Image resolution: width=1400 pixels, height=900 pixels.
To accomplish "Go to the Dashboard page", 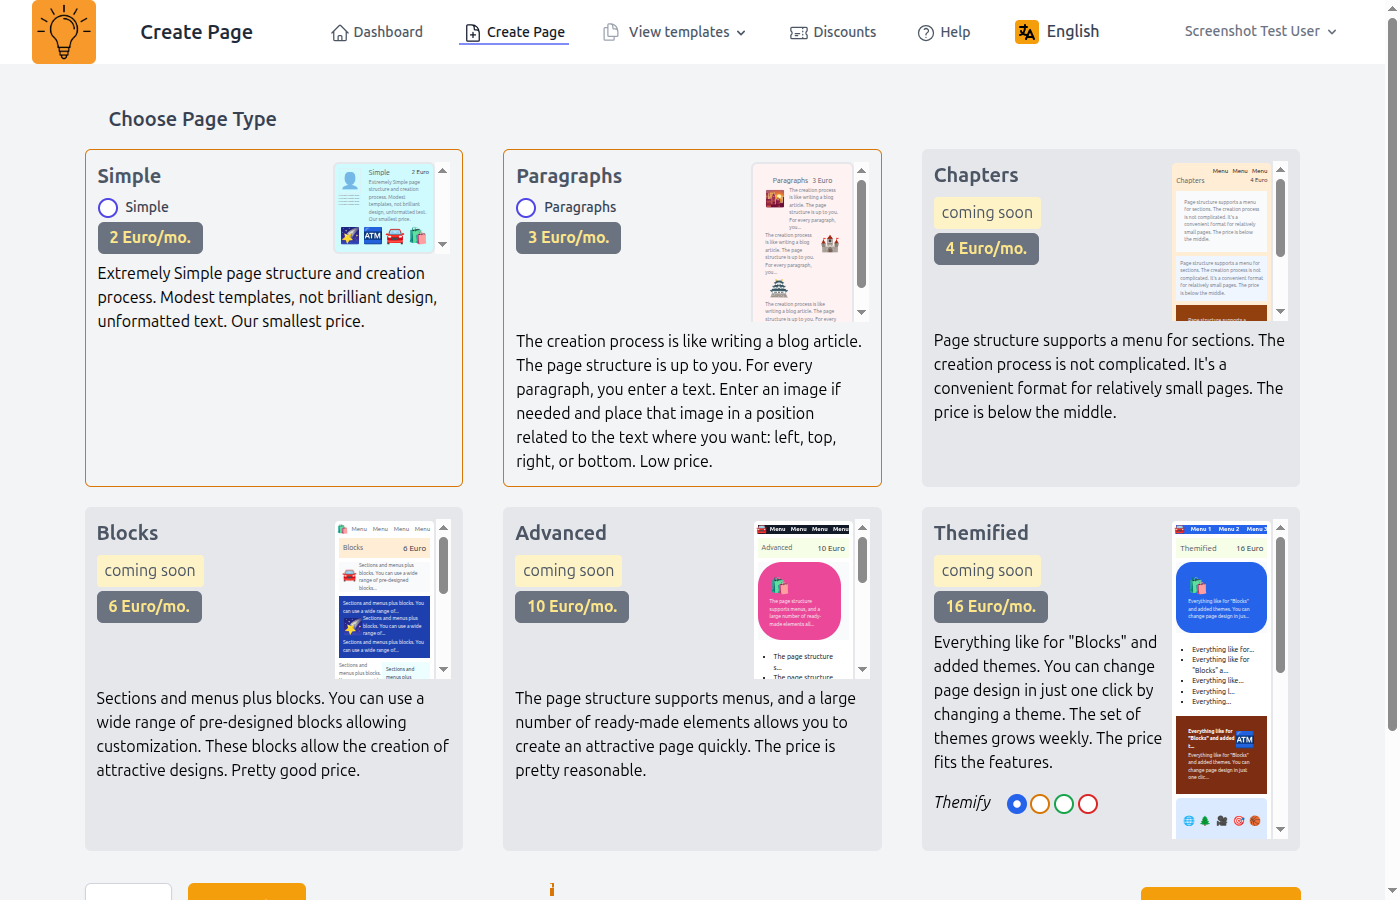I will (x=377, y=33).
